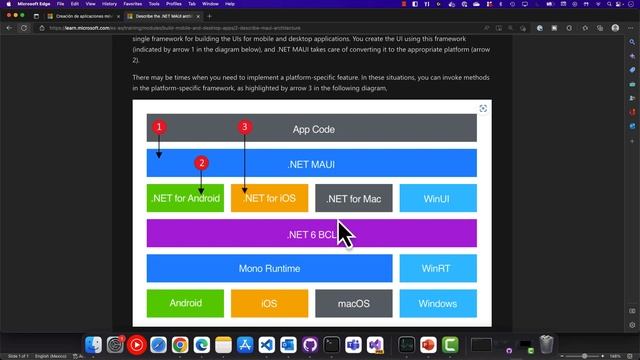640x360 pixels.
Task: Open the tab actions menu icon
Action: 36,16
